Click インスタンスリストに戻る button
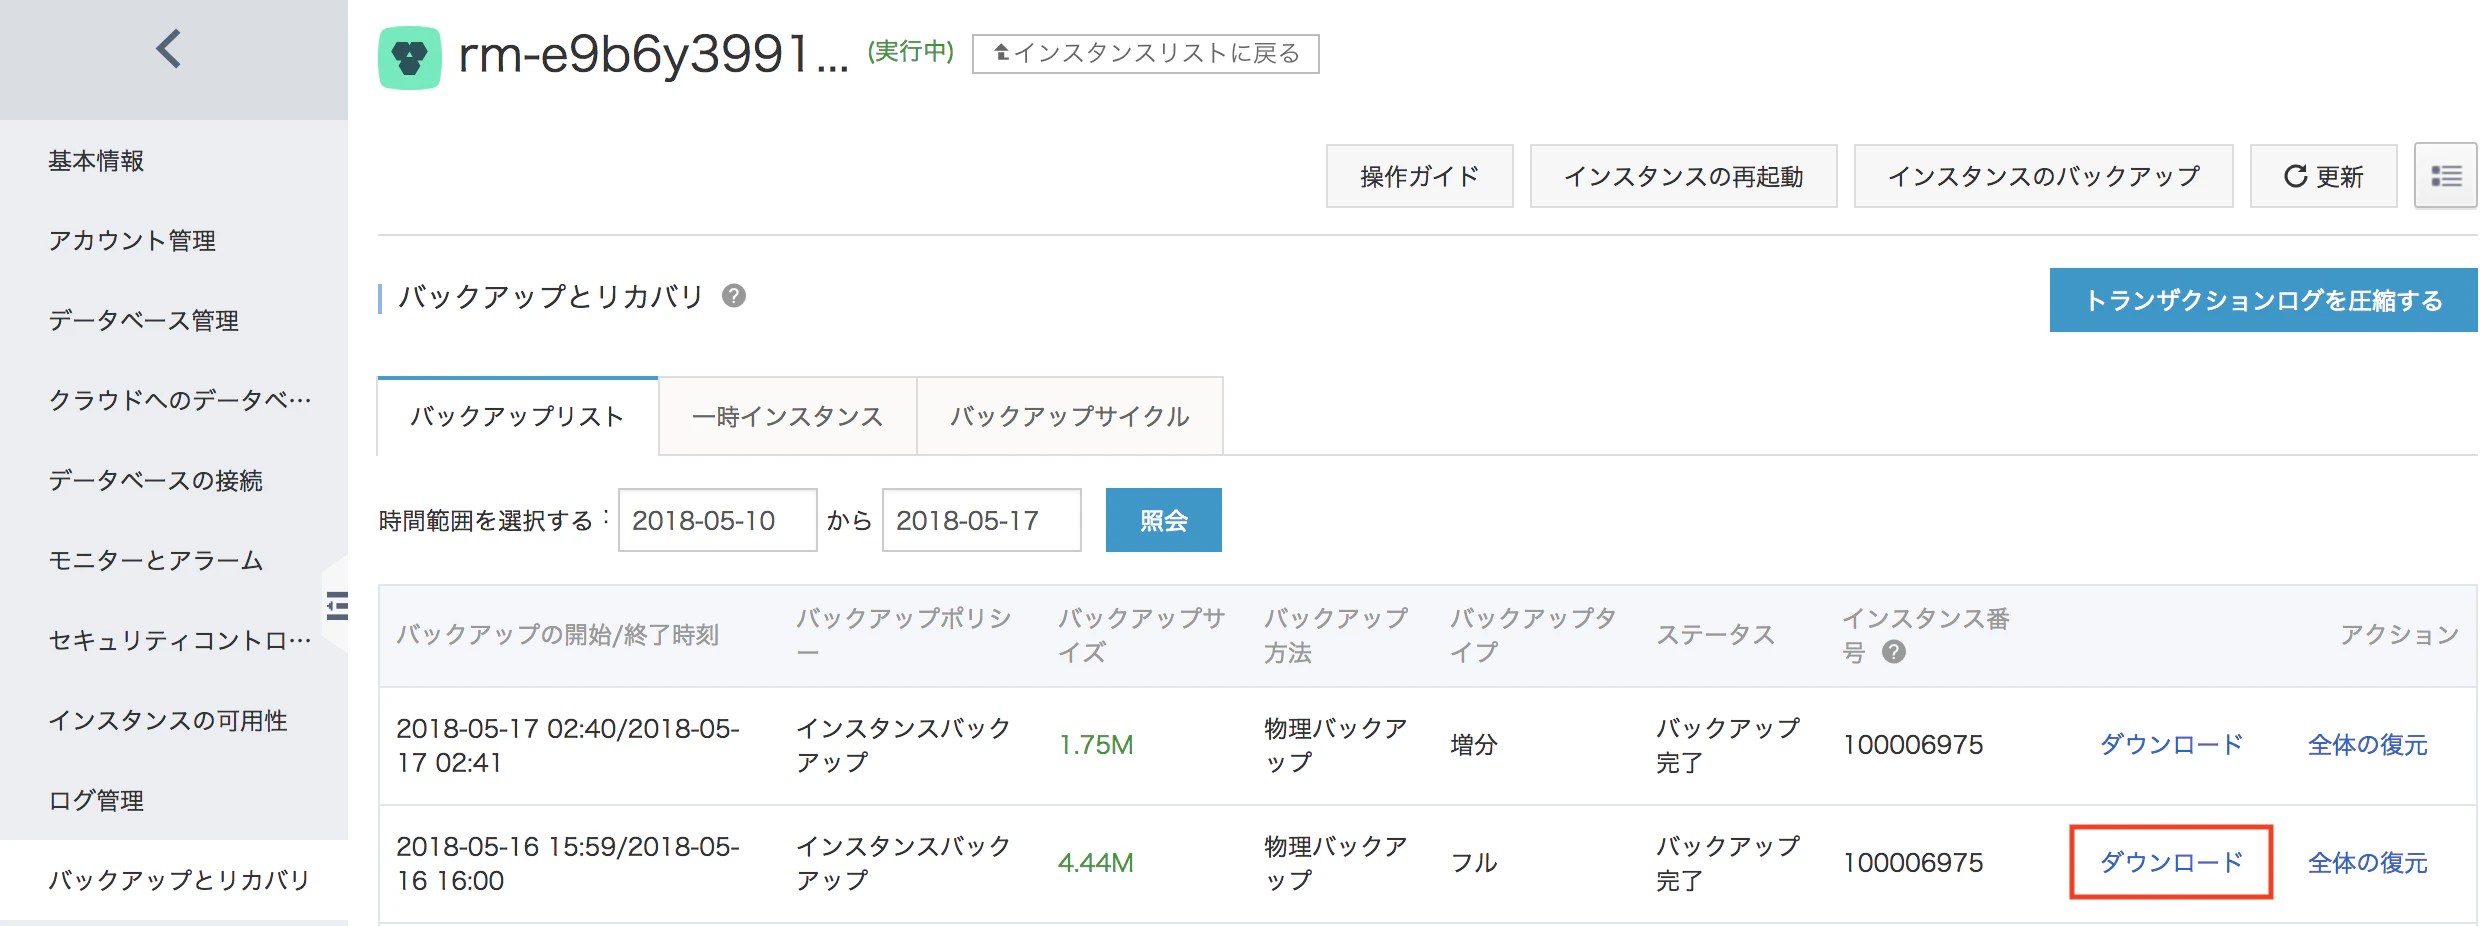 point(1146,54)
